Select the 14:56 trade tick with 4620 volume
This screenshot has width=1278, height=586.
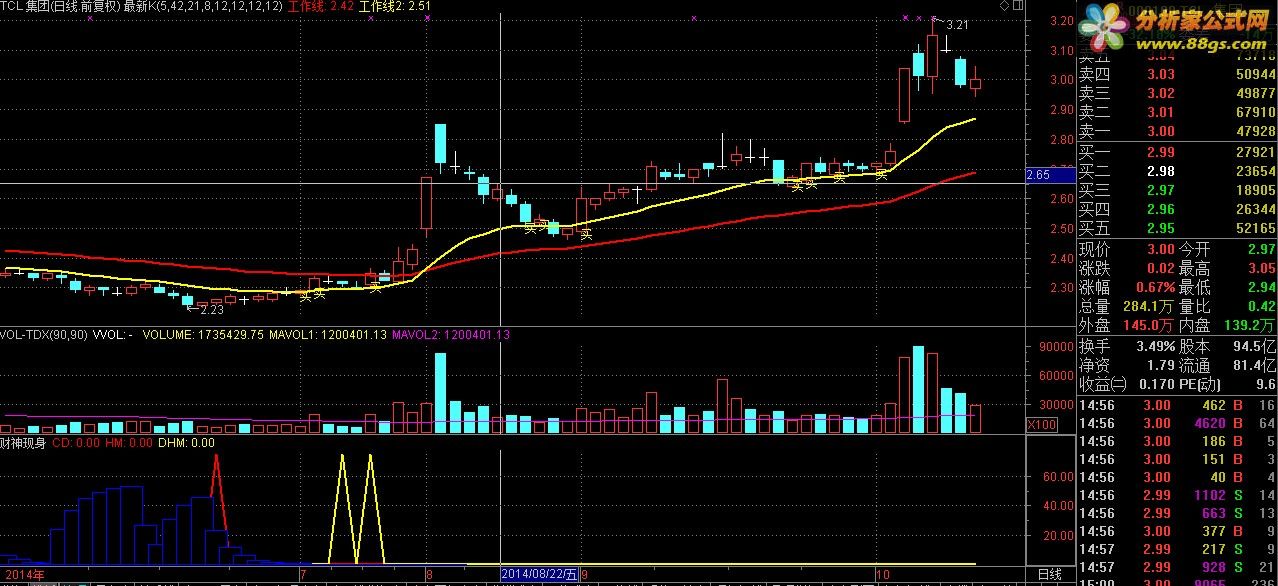pyautogui.click(x=1176, y=423)
